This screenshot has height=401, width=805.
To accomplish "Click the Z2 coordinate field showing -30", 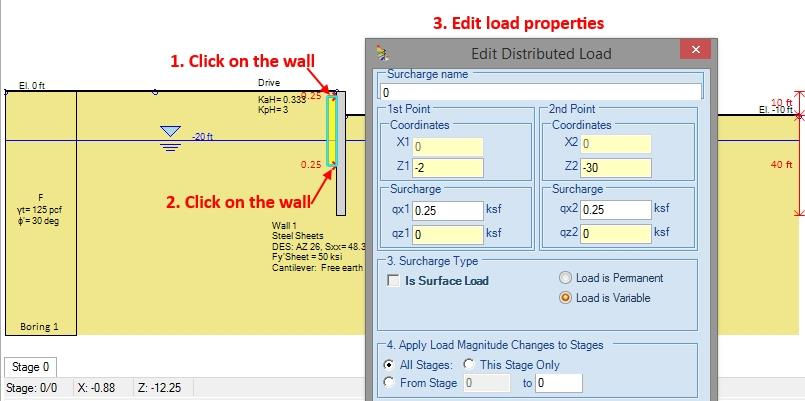I will pos(616,167).
